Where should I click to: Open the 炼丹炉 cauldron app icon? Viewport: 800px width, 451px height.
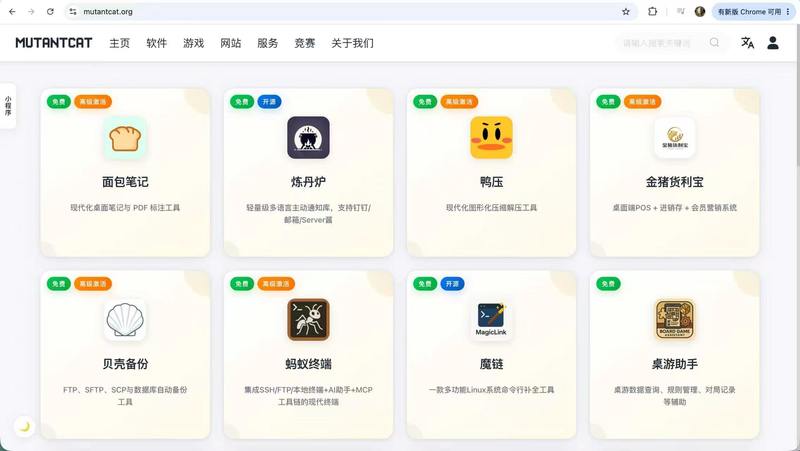coord(308,138)
